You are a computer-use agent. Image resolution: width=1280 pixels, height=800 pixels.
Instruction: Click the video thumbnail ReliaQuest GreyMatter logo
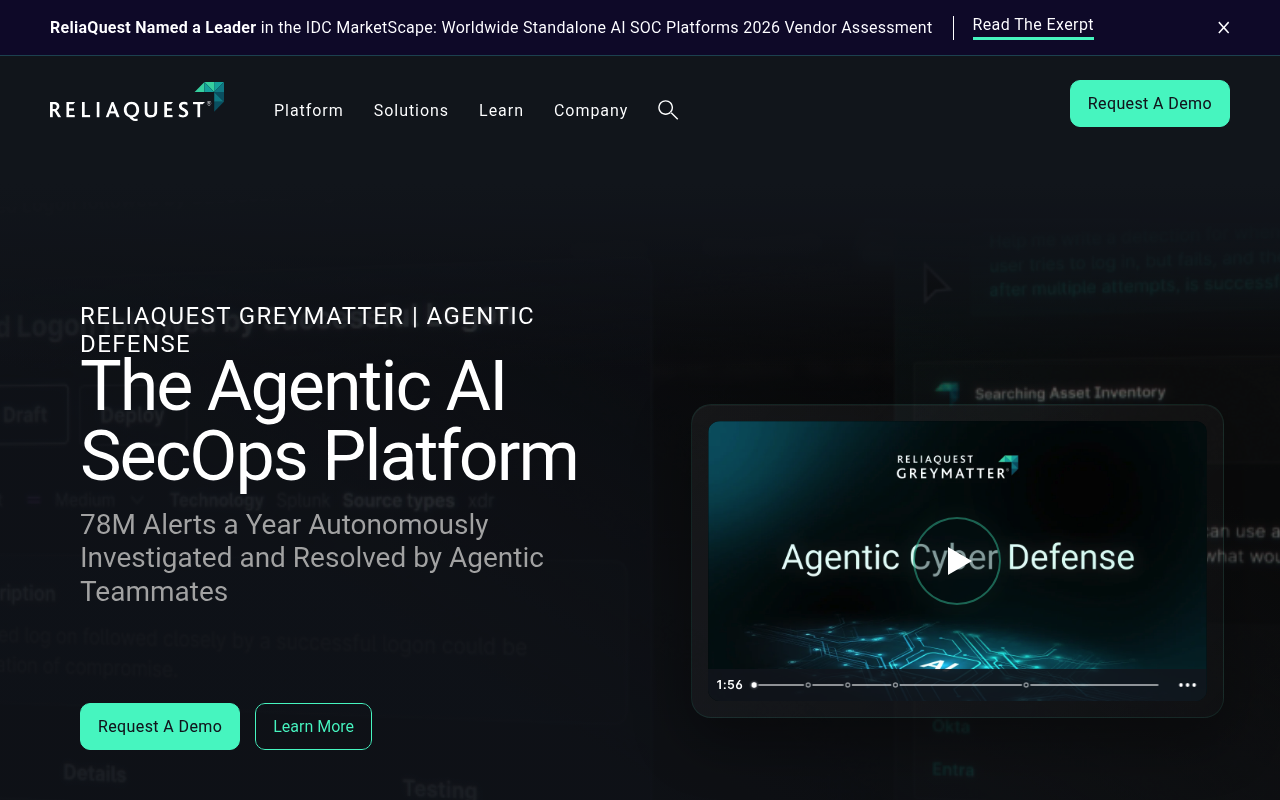click(x=957, y=467)
